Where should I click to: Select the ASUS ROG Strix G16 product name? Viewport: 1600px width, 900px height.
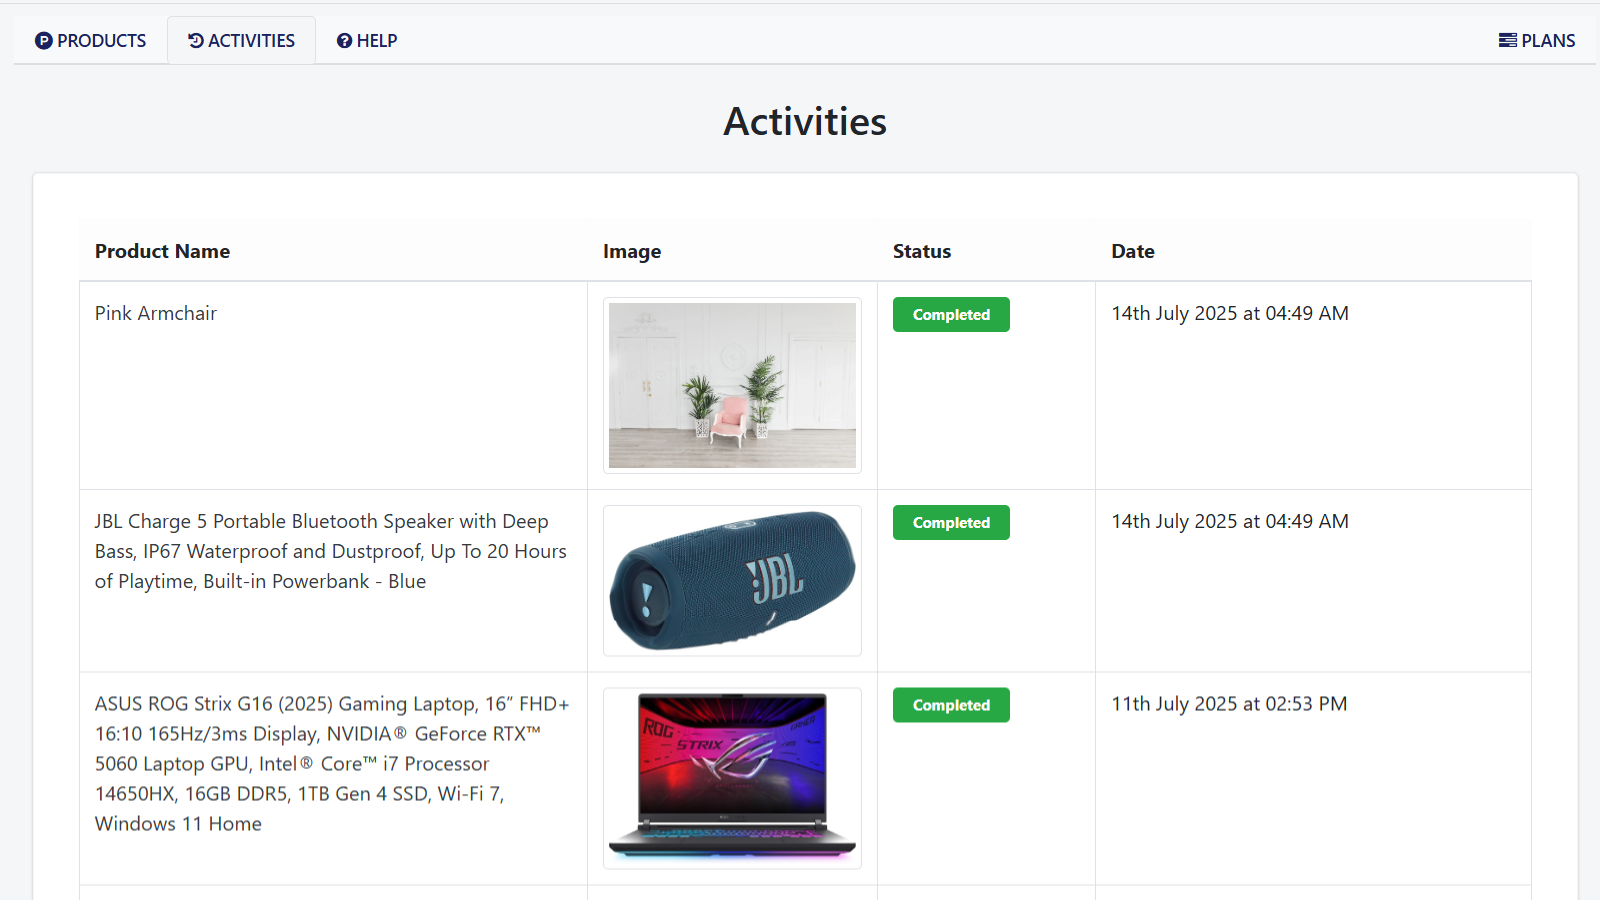coord(331,764)
